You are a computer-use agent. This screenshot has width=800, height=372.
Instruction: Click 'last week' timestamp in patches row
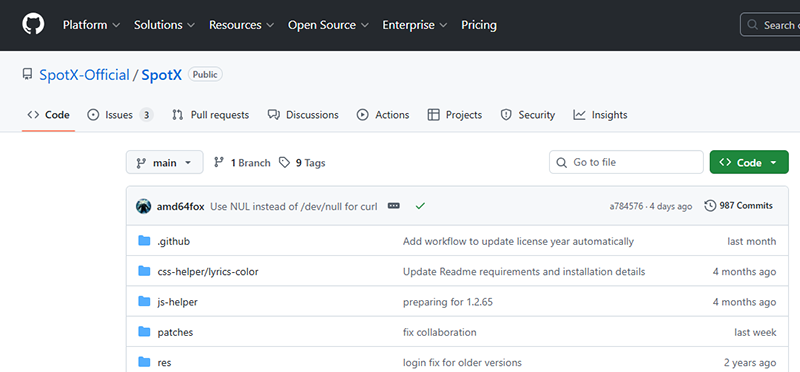(755, 333)
